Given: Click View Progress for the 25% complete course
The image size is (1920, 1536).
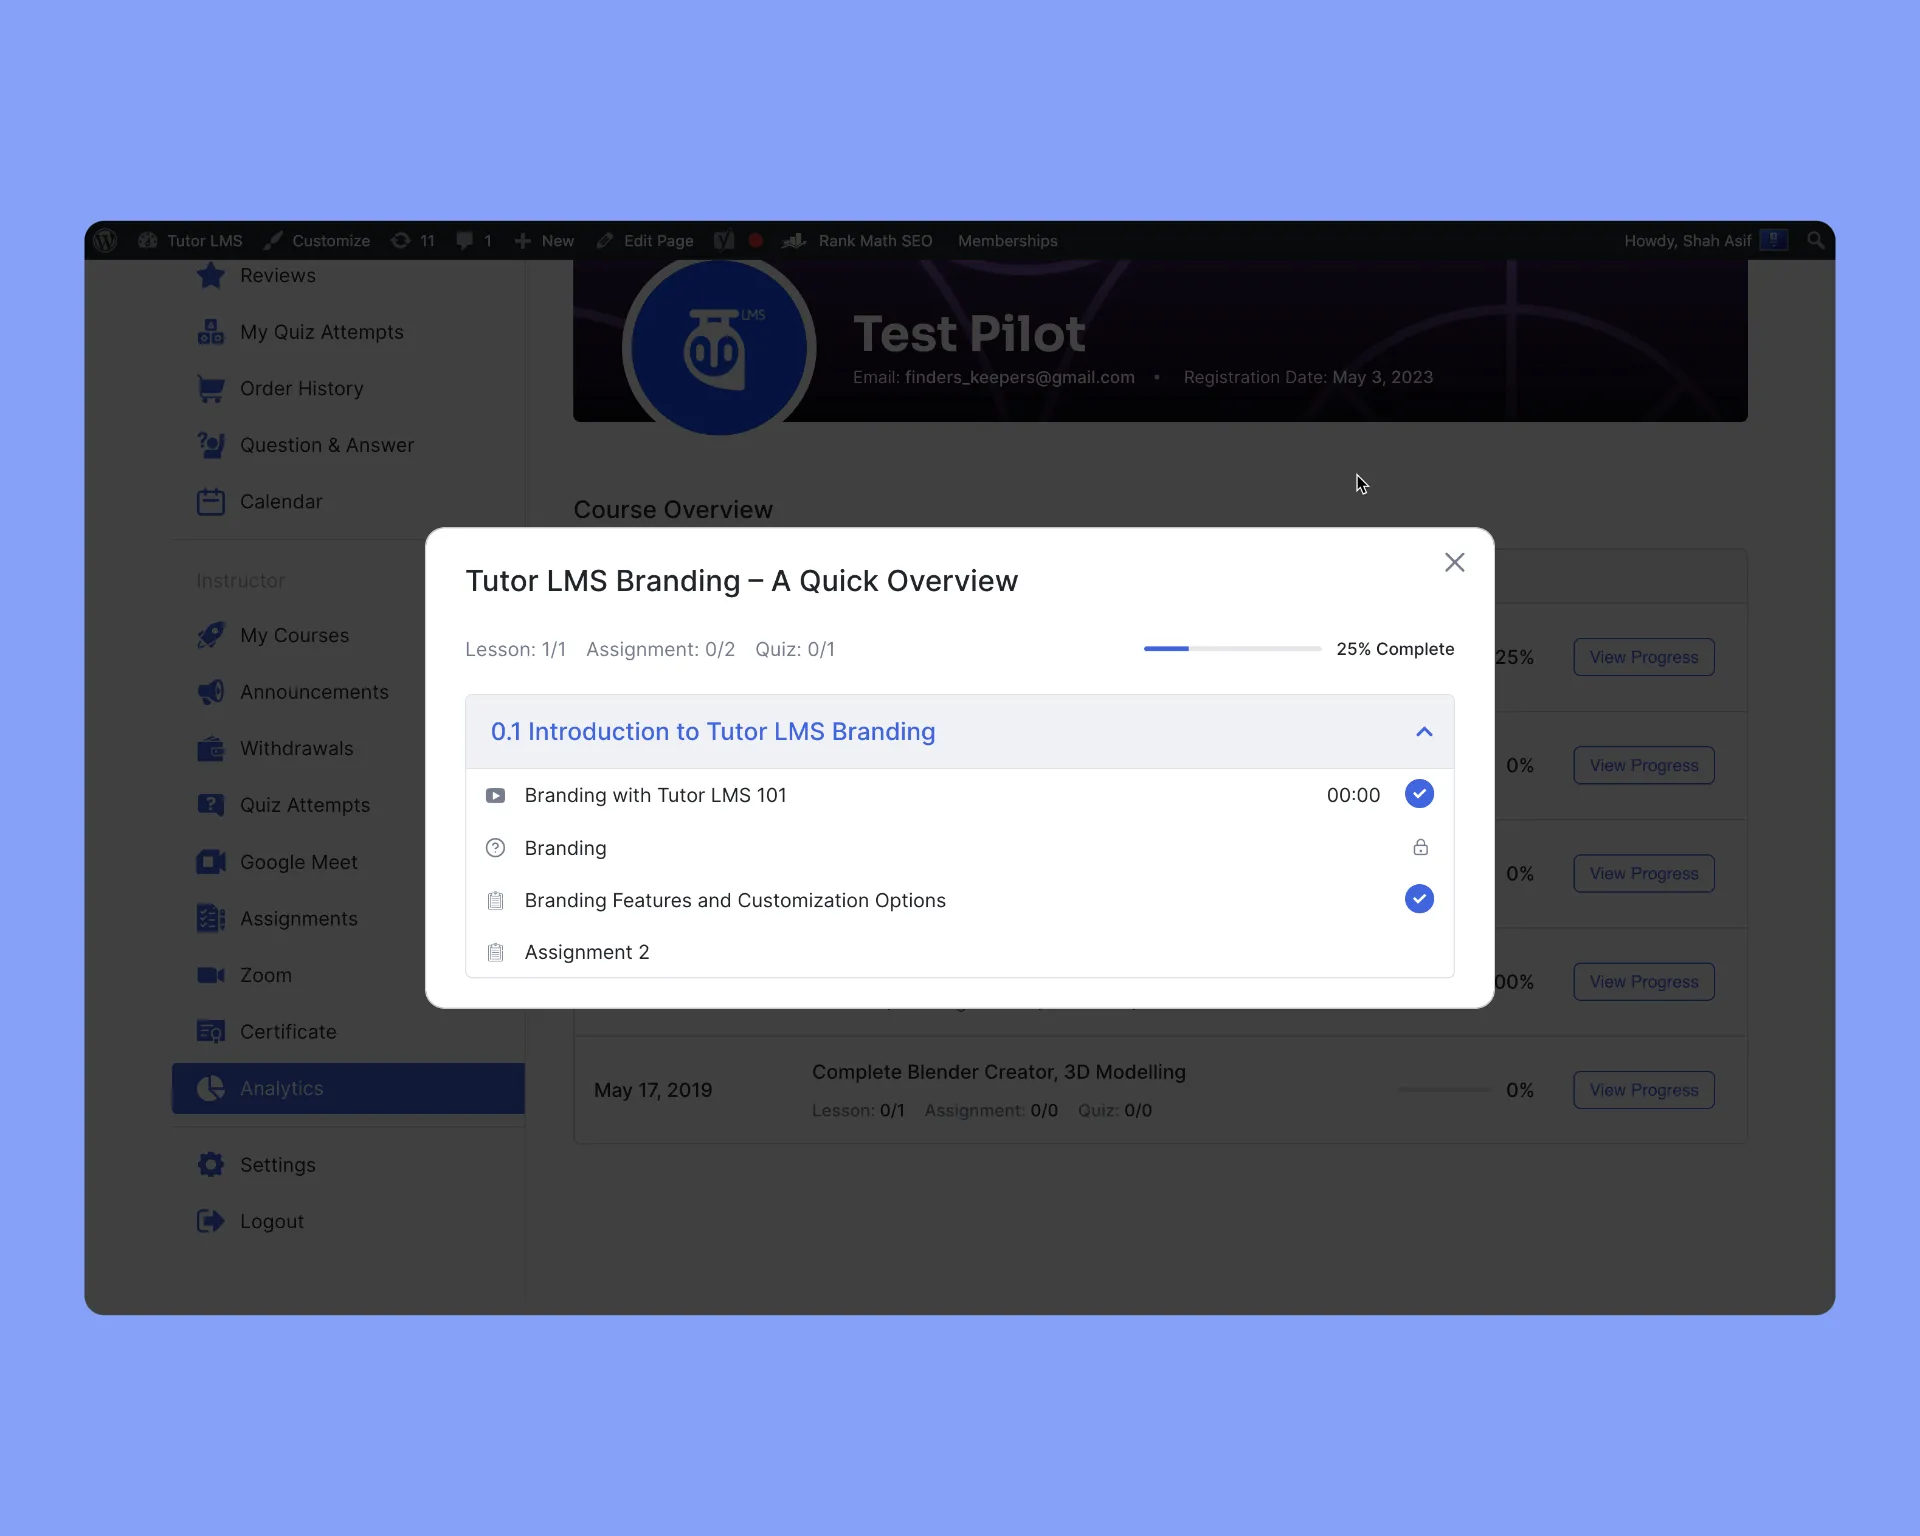Looking at the screenshot, I should (1643, 657).
